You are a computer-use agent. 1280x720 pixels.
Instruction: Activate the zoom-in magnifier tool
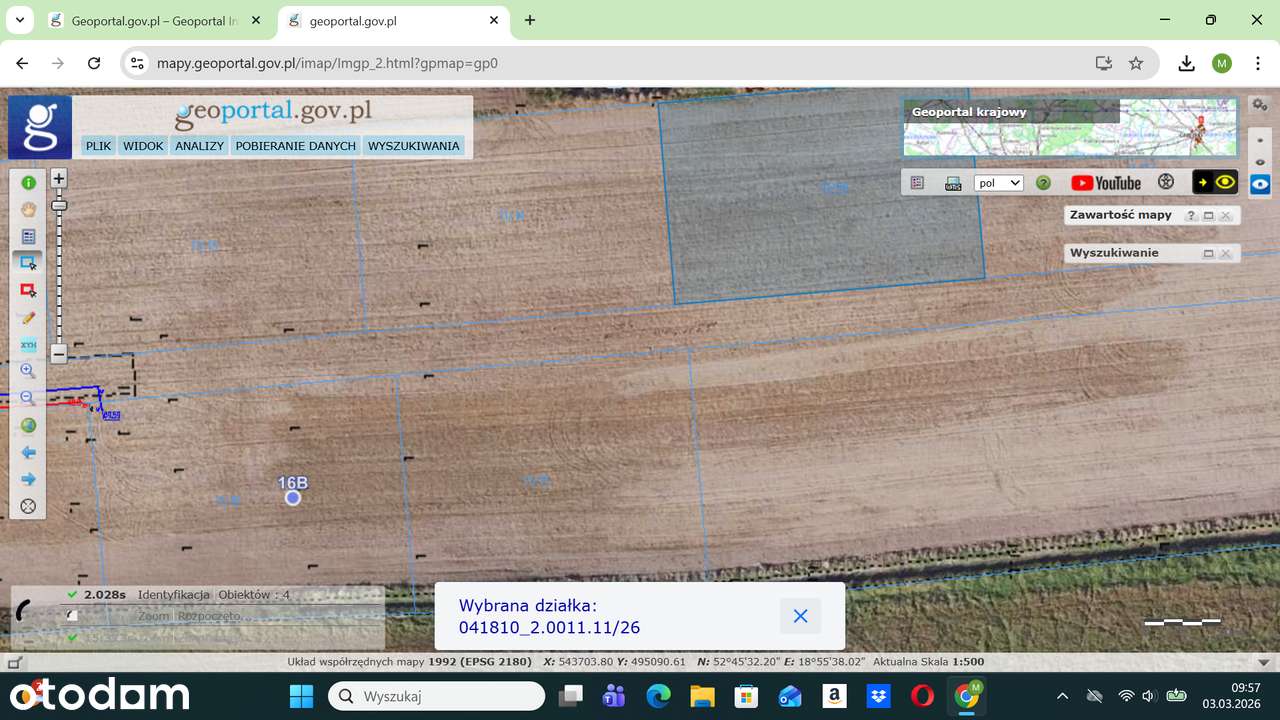28,371
